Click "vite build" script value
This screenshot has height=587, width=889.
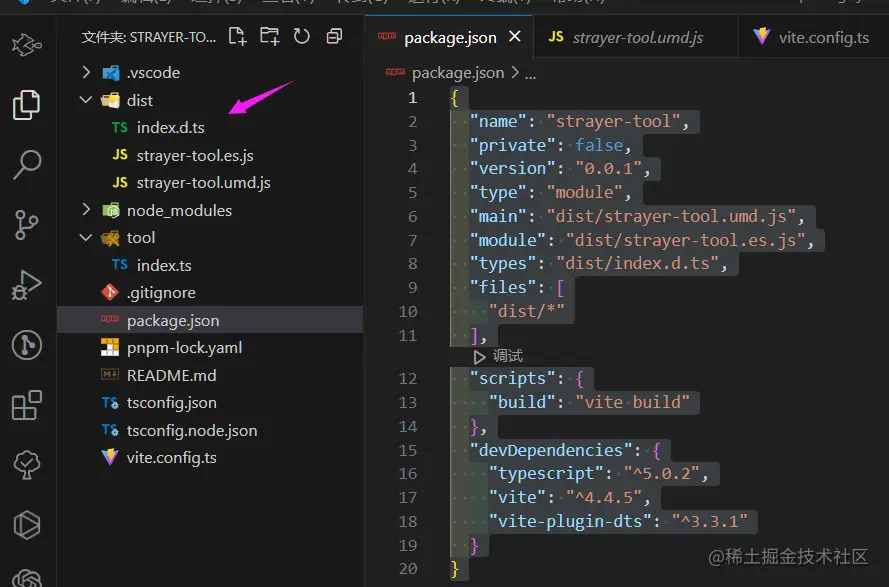(632, 402)
